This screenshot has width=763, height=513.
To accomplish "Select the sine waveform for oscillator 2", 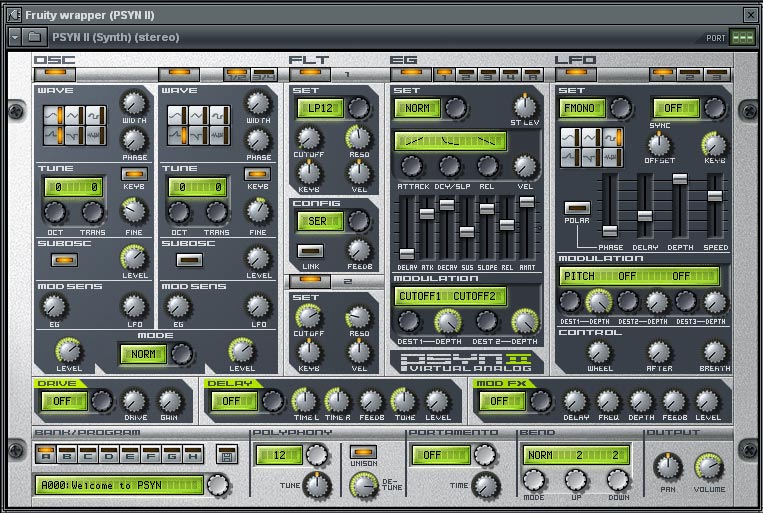I will click(x=178, y=116).
